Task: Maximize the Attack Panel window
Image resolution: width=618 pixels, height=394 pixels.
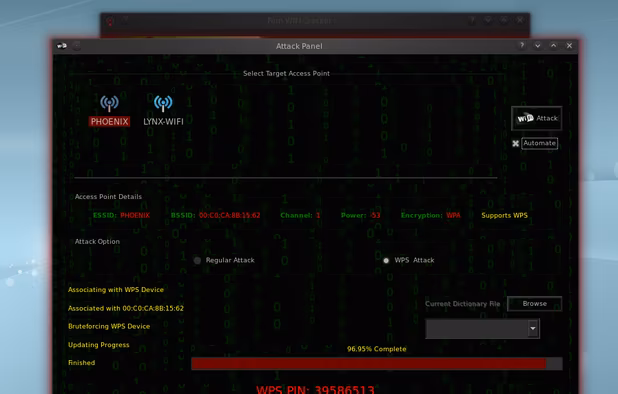Action: 553,46
